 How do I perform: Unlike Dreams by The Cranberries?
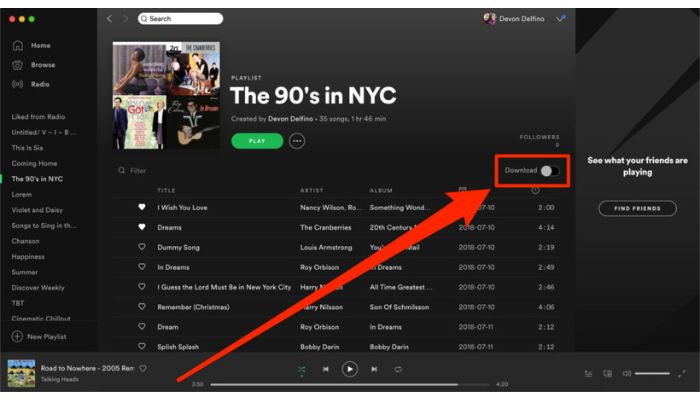click(x=142, y=227)
